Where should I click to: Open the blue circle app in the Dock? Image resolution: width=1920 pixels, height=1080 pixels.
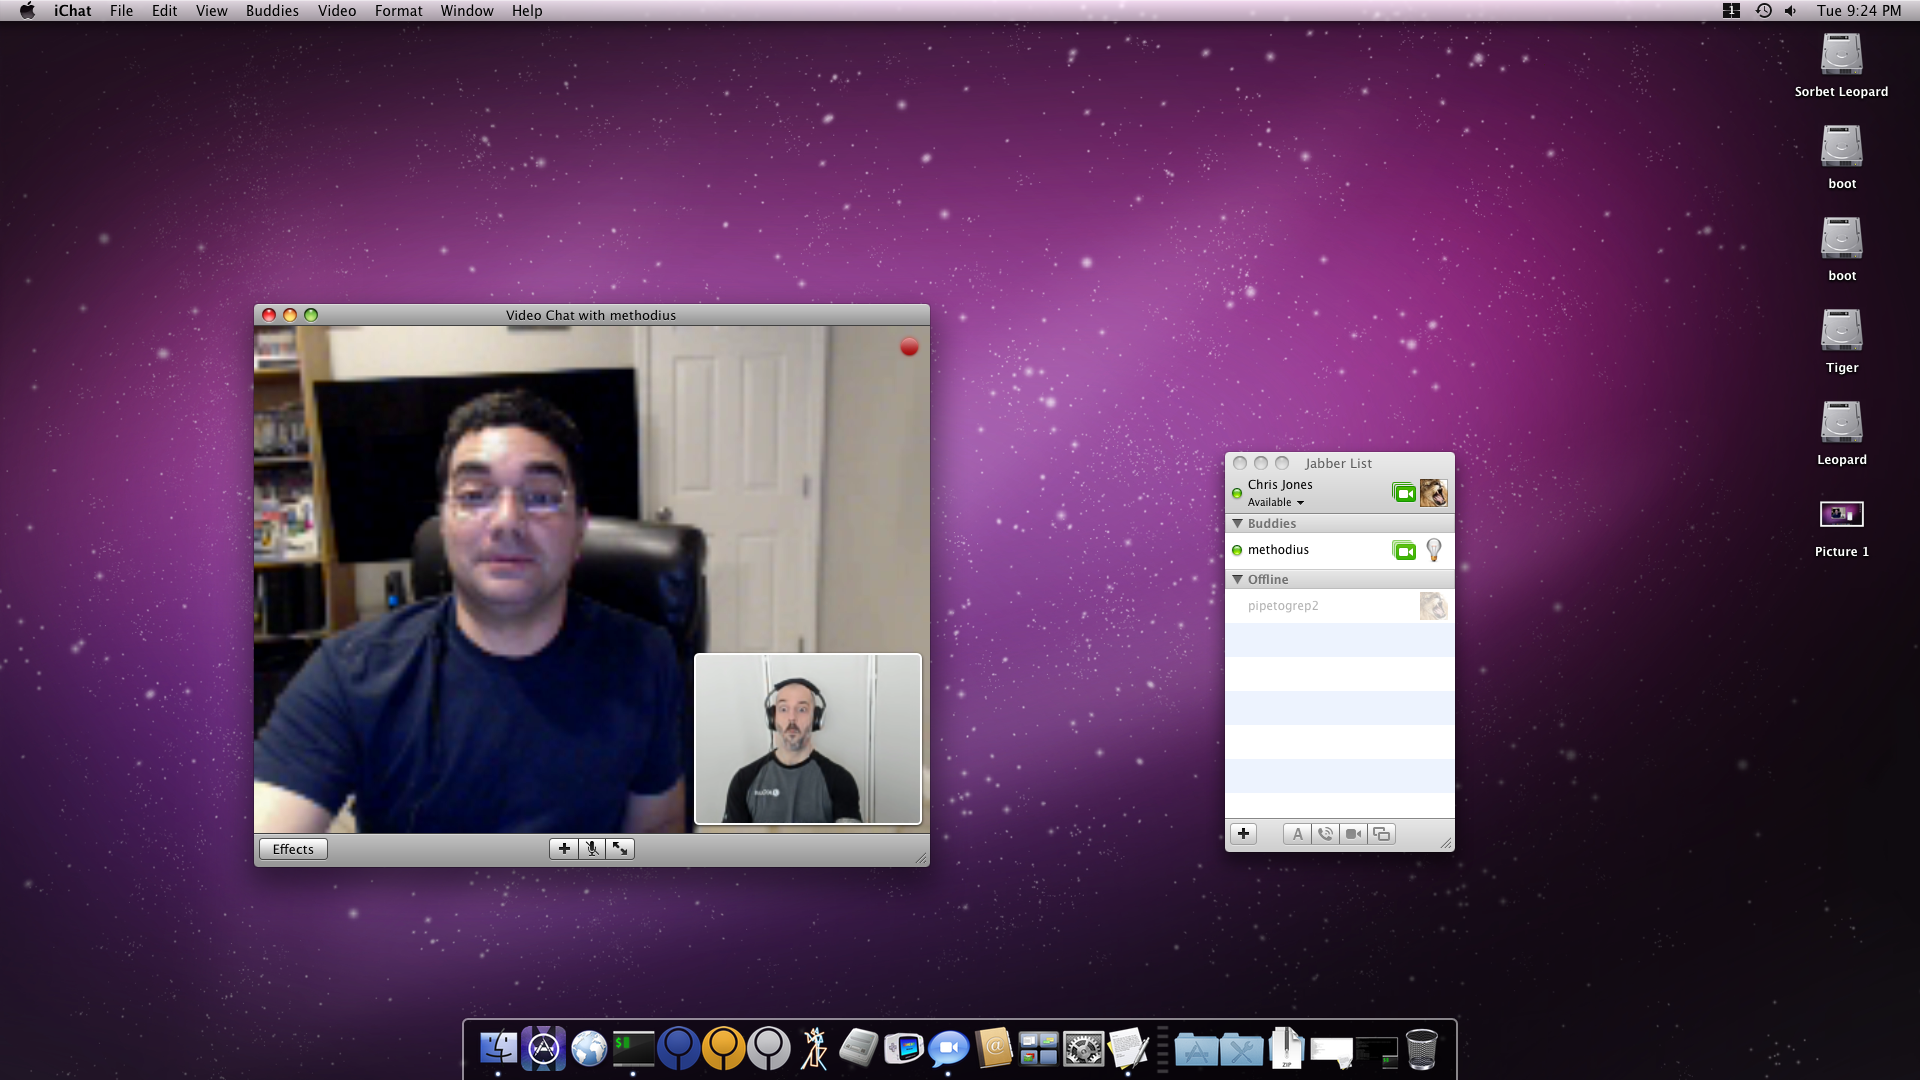[x=678, y=1049]
